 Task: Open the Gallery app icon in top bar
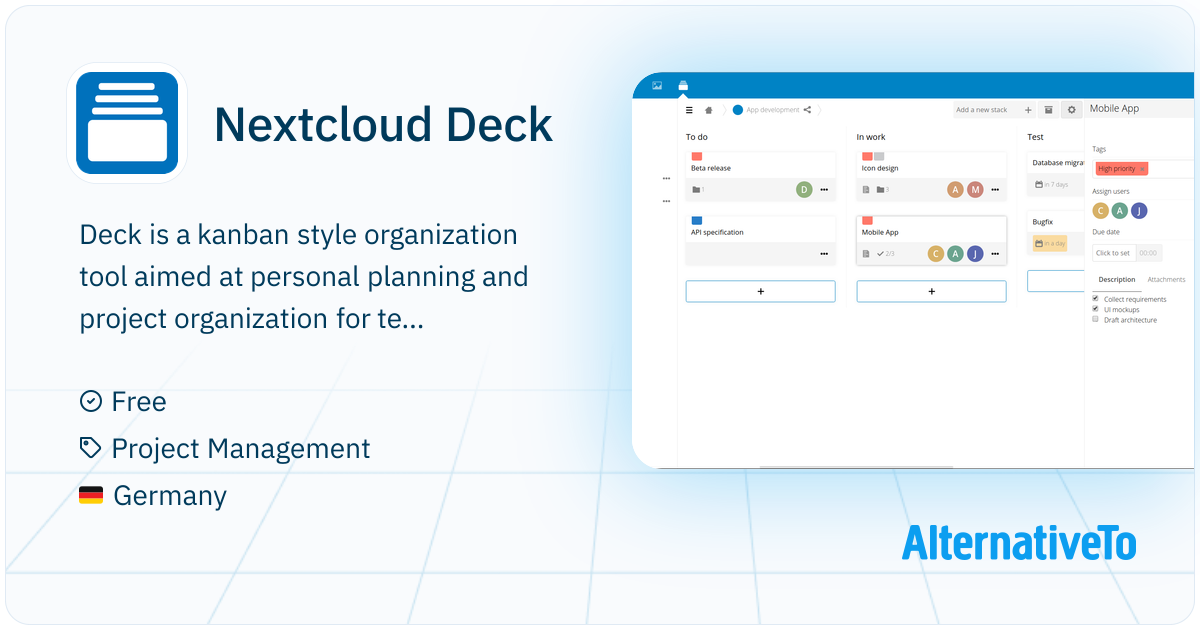pyautogui.click(x=657, y=85)
